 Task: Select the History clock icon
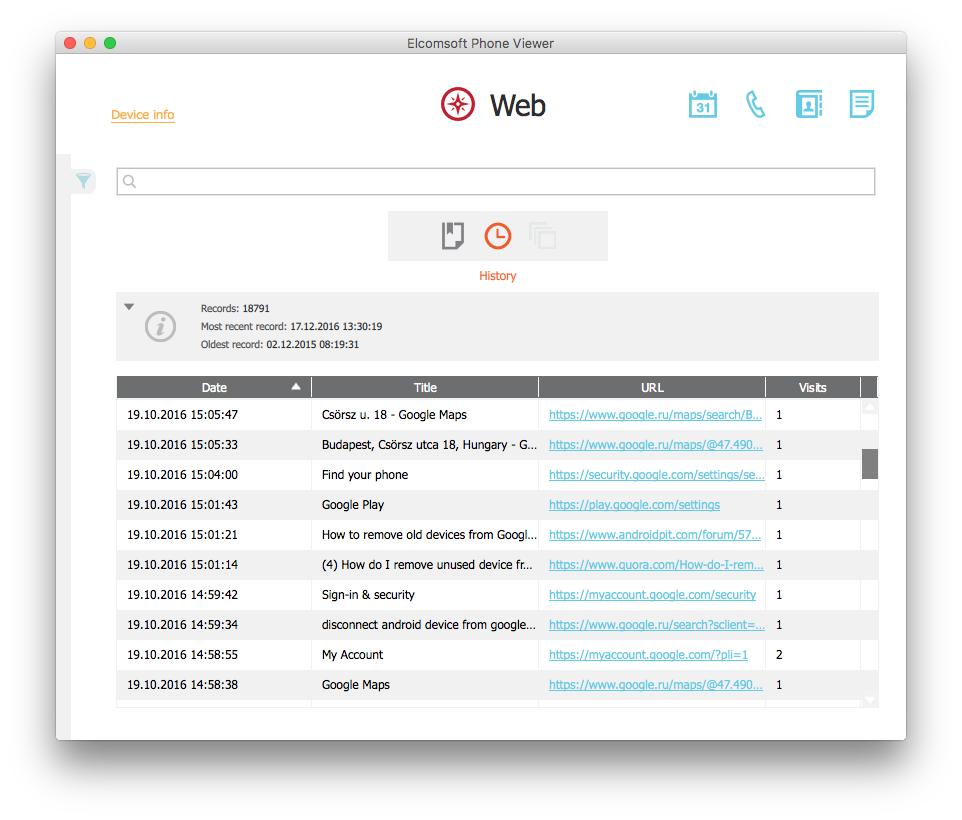tap(498, 236)
